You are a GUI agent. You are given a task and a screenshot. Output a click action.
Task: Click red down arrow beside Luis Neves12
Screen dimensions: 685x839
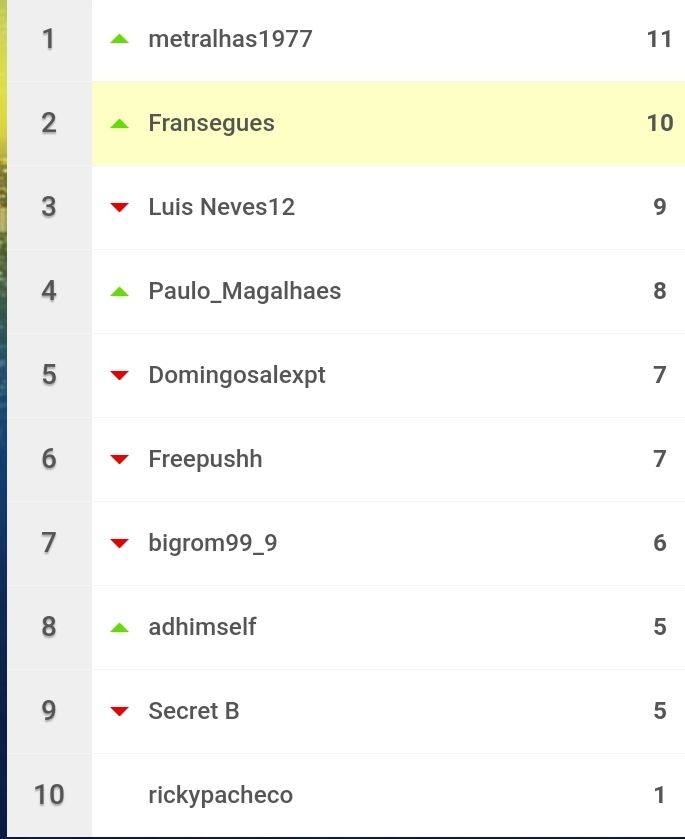click(119, 207)
